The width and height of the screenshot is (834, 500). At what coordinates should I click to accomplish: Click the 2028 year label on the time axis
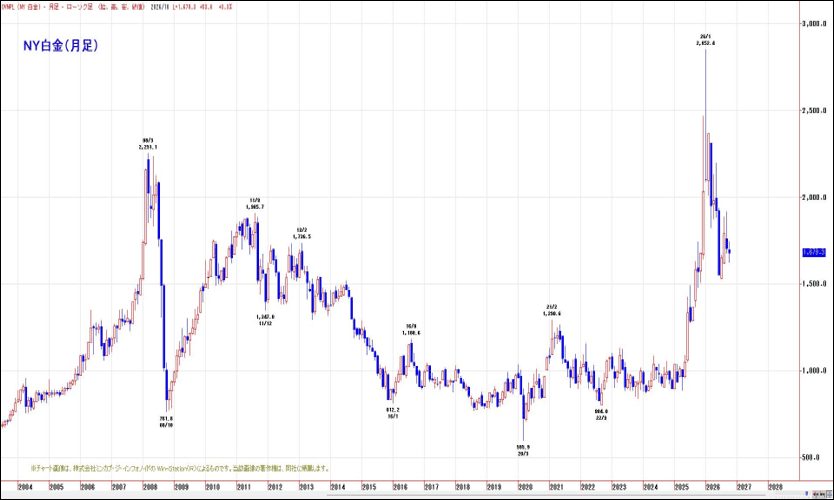click(775, 487)
